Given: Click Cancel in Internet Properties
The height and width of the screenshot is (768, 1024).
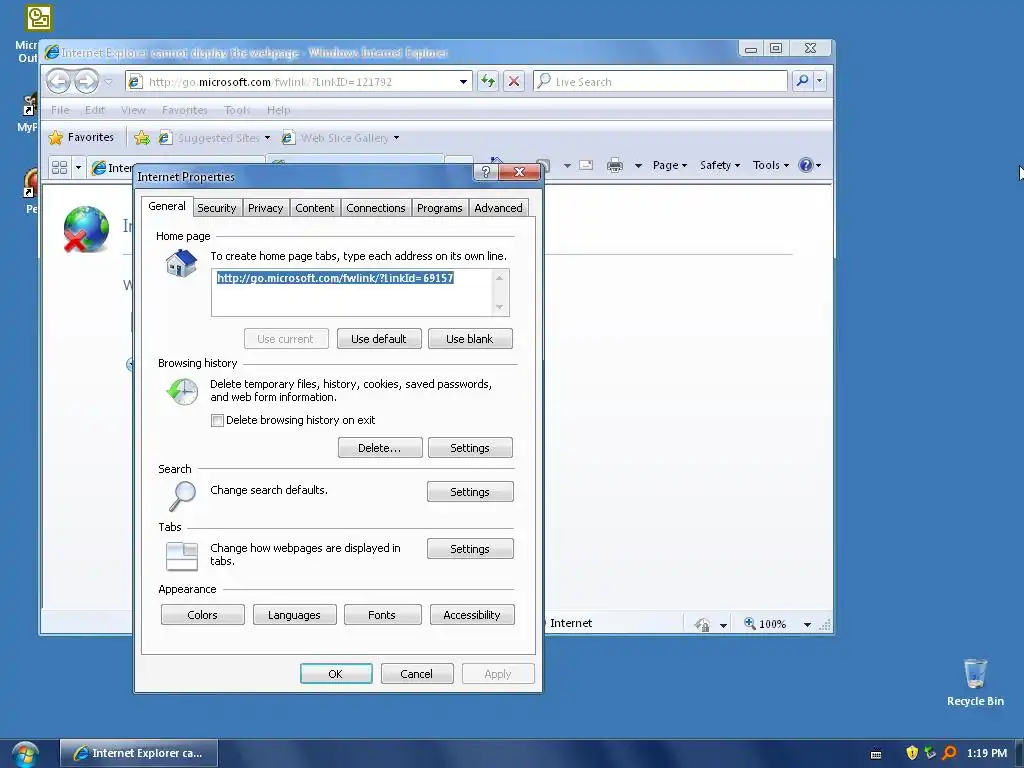Looking at the screenshot, I should 417,674.
